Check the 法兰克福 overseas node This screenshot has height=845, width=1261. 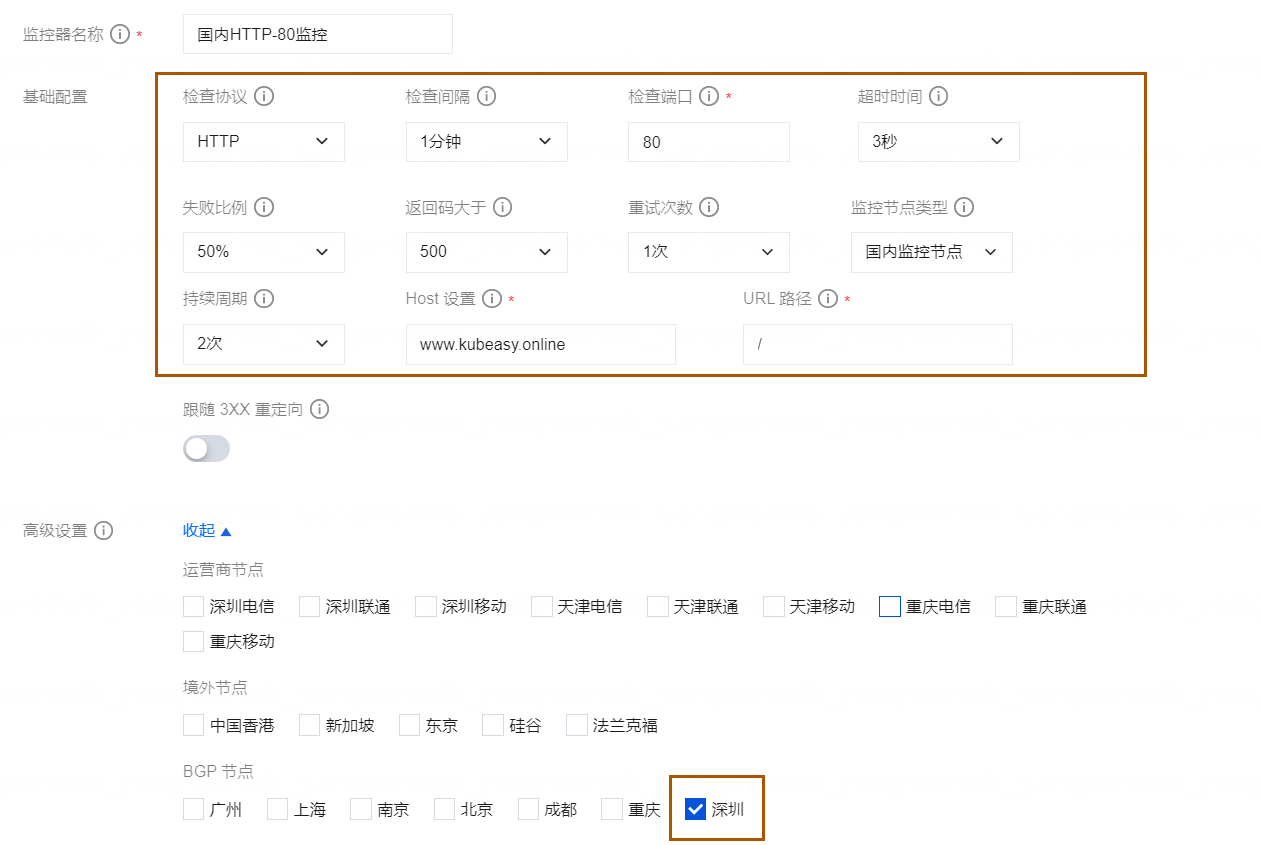coord(577,725)
